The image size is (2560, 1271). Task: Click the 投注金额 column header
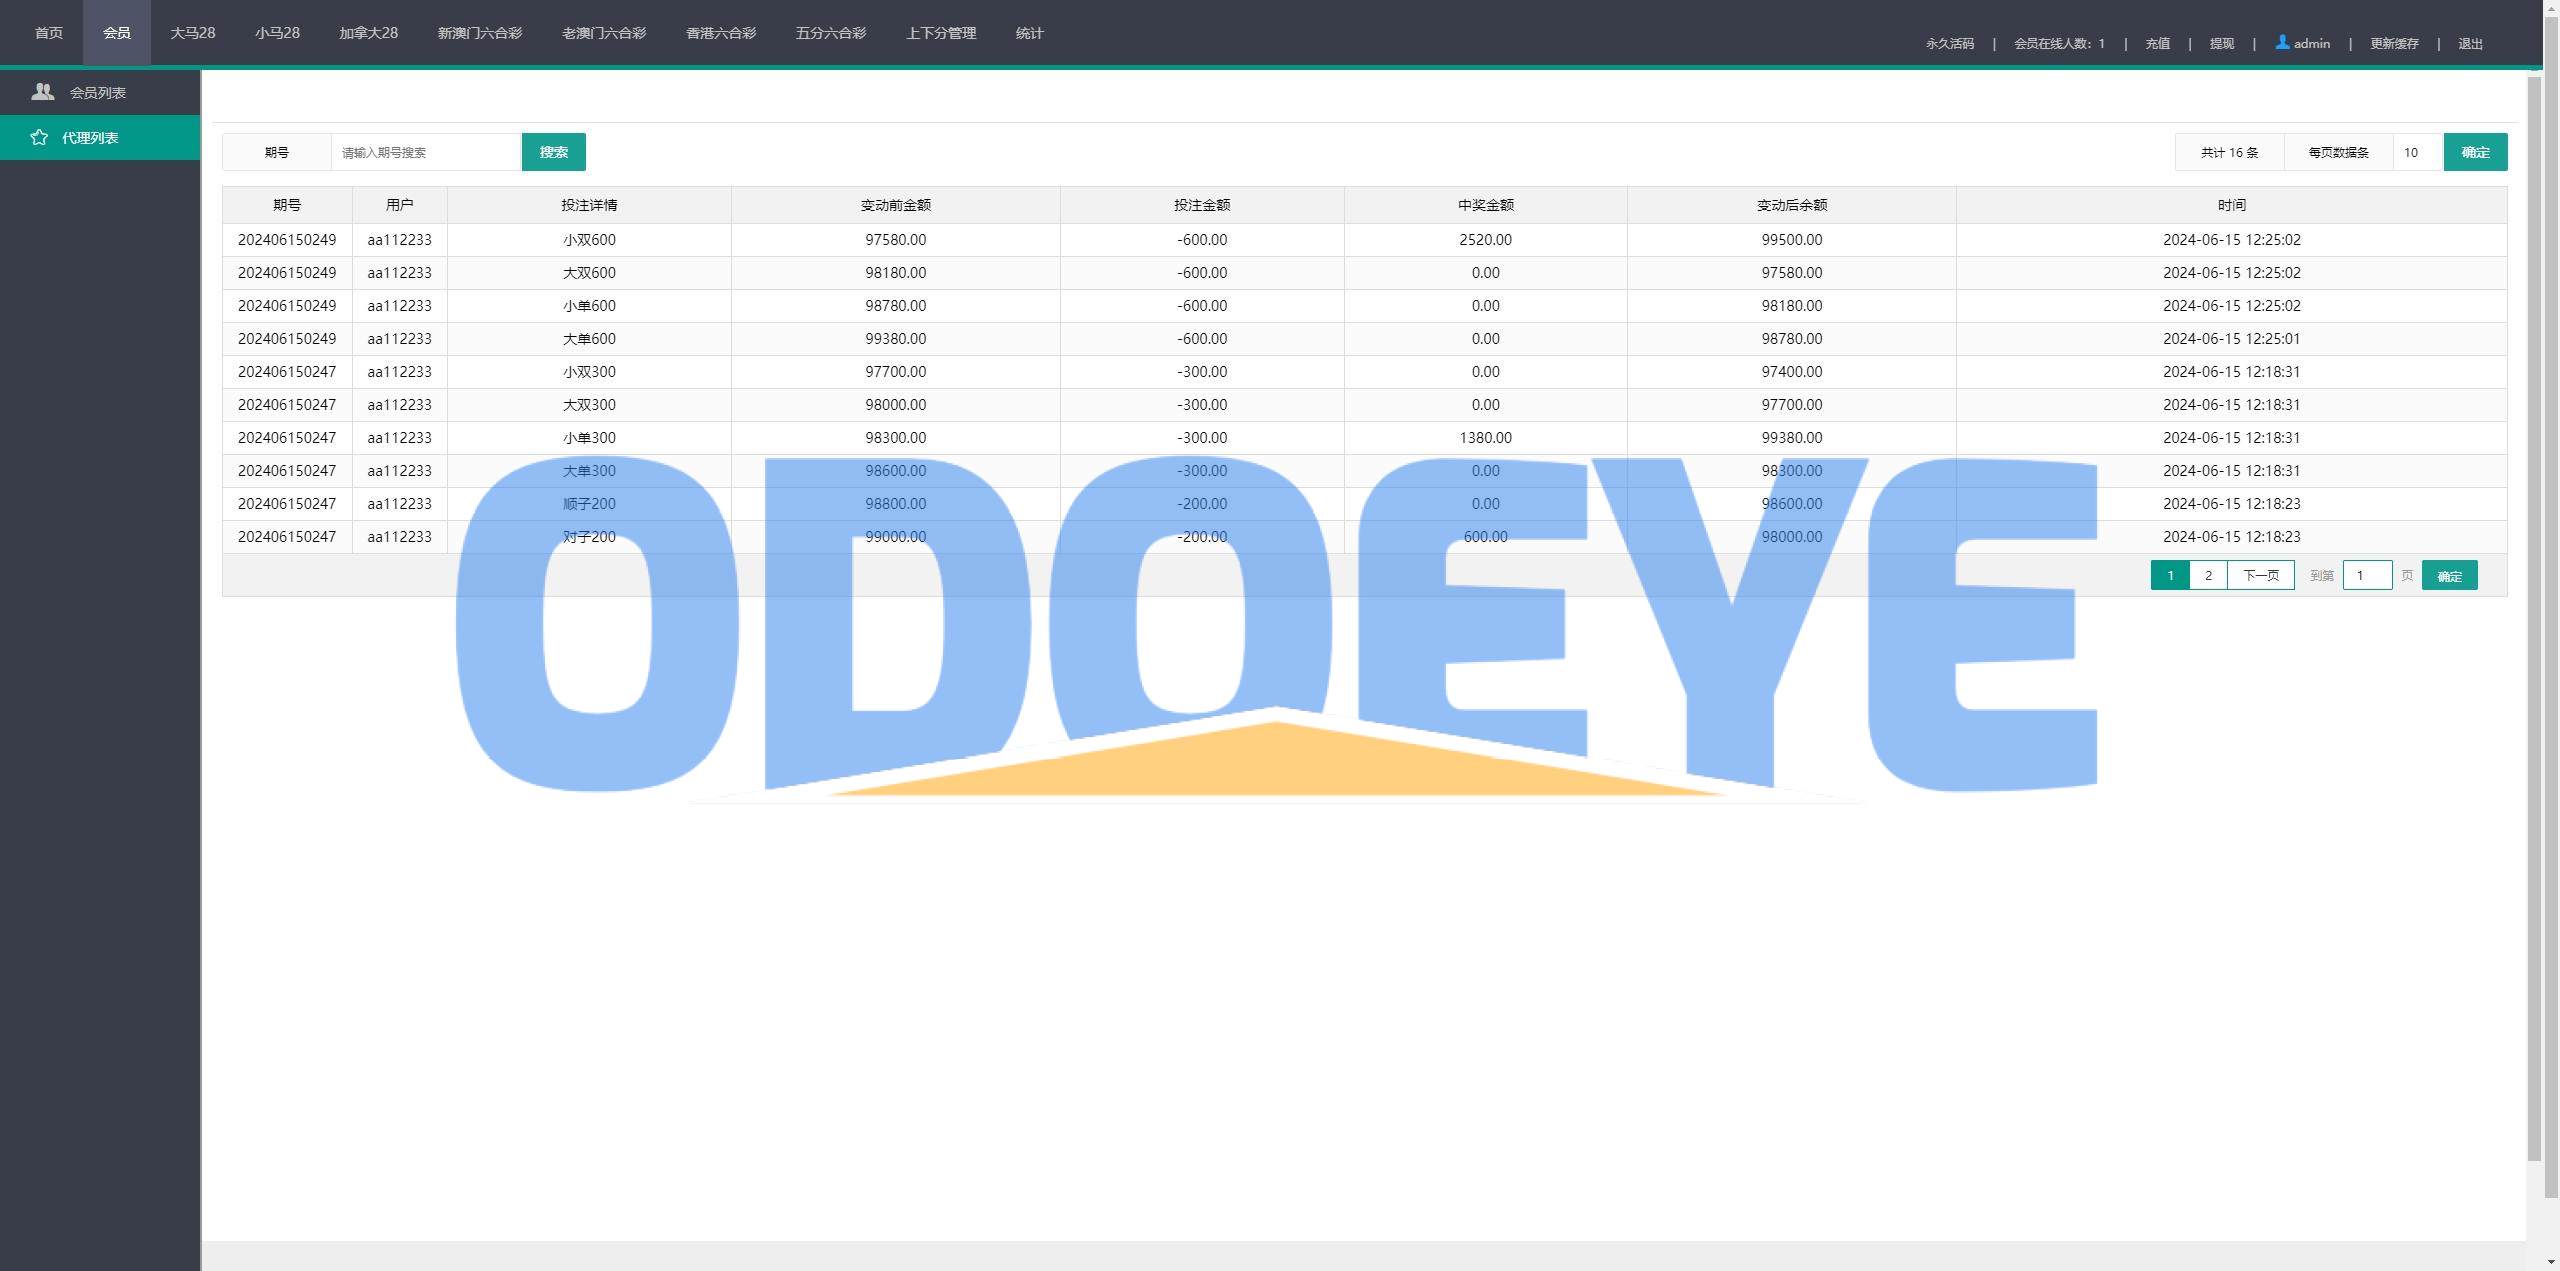tap(1202, 205)
